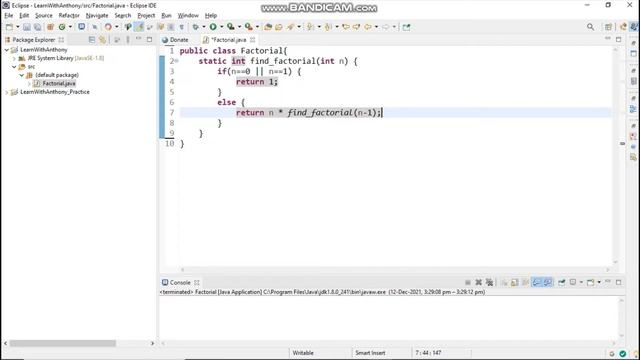The height and width of the screenshot is (360, 640).
Task: Toggle Link with Editor in Package Explorer
Action: click(x=102, y=40)
